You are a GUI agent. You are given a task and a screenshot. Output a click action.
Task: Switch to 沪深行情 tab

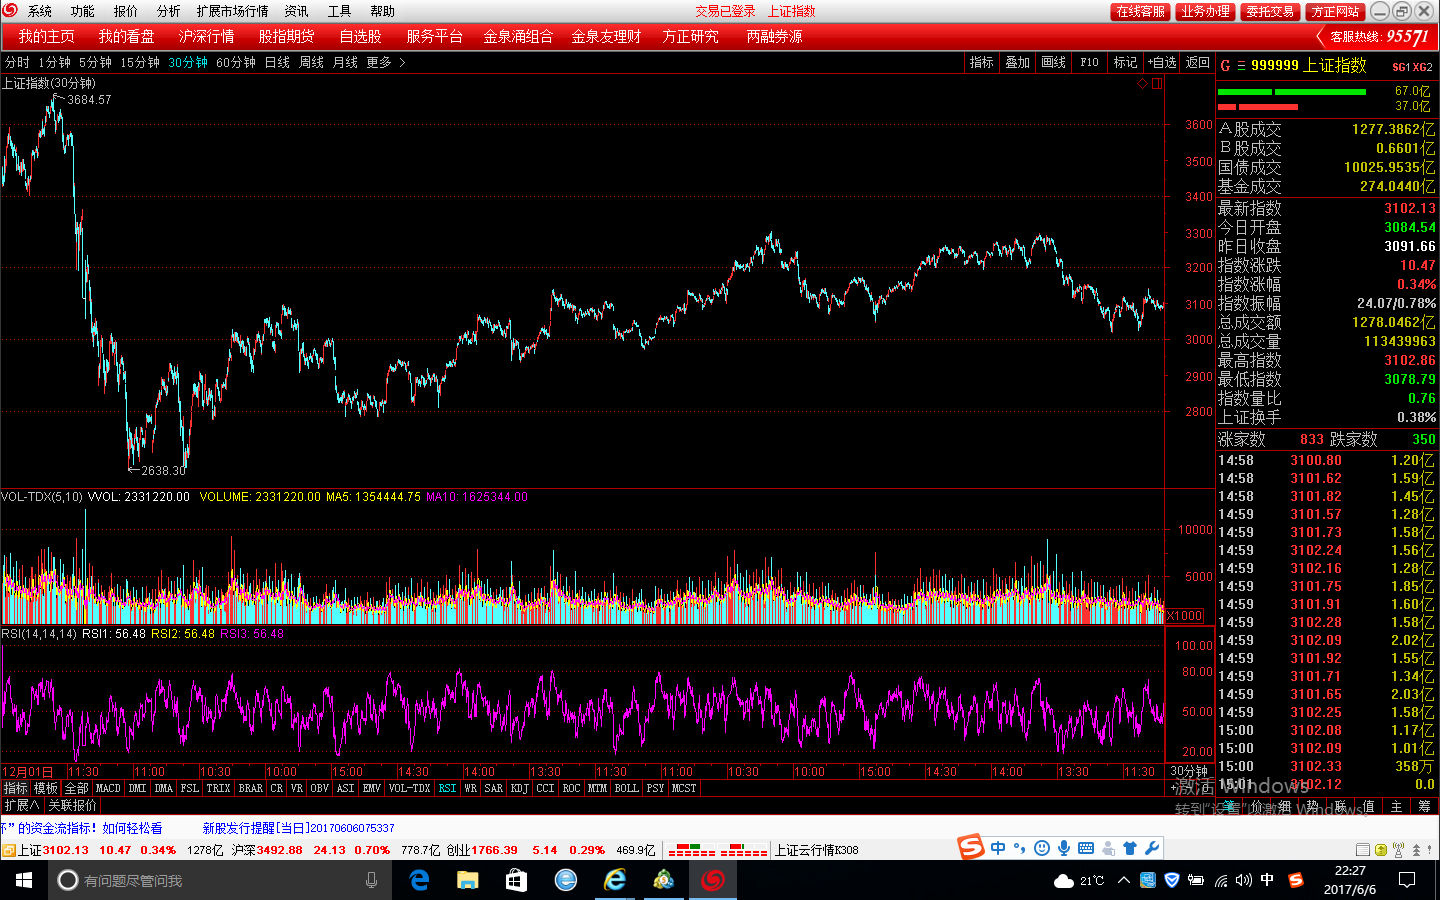207,36
